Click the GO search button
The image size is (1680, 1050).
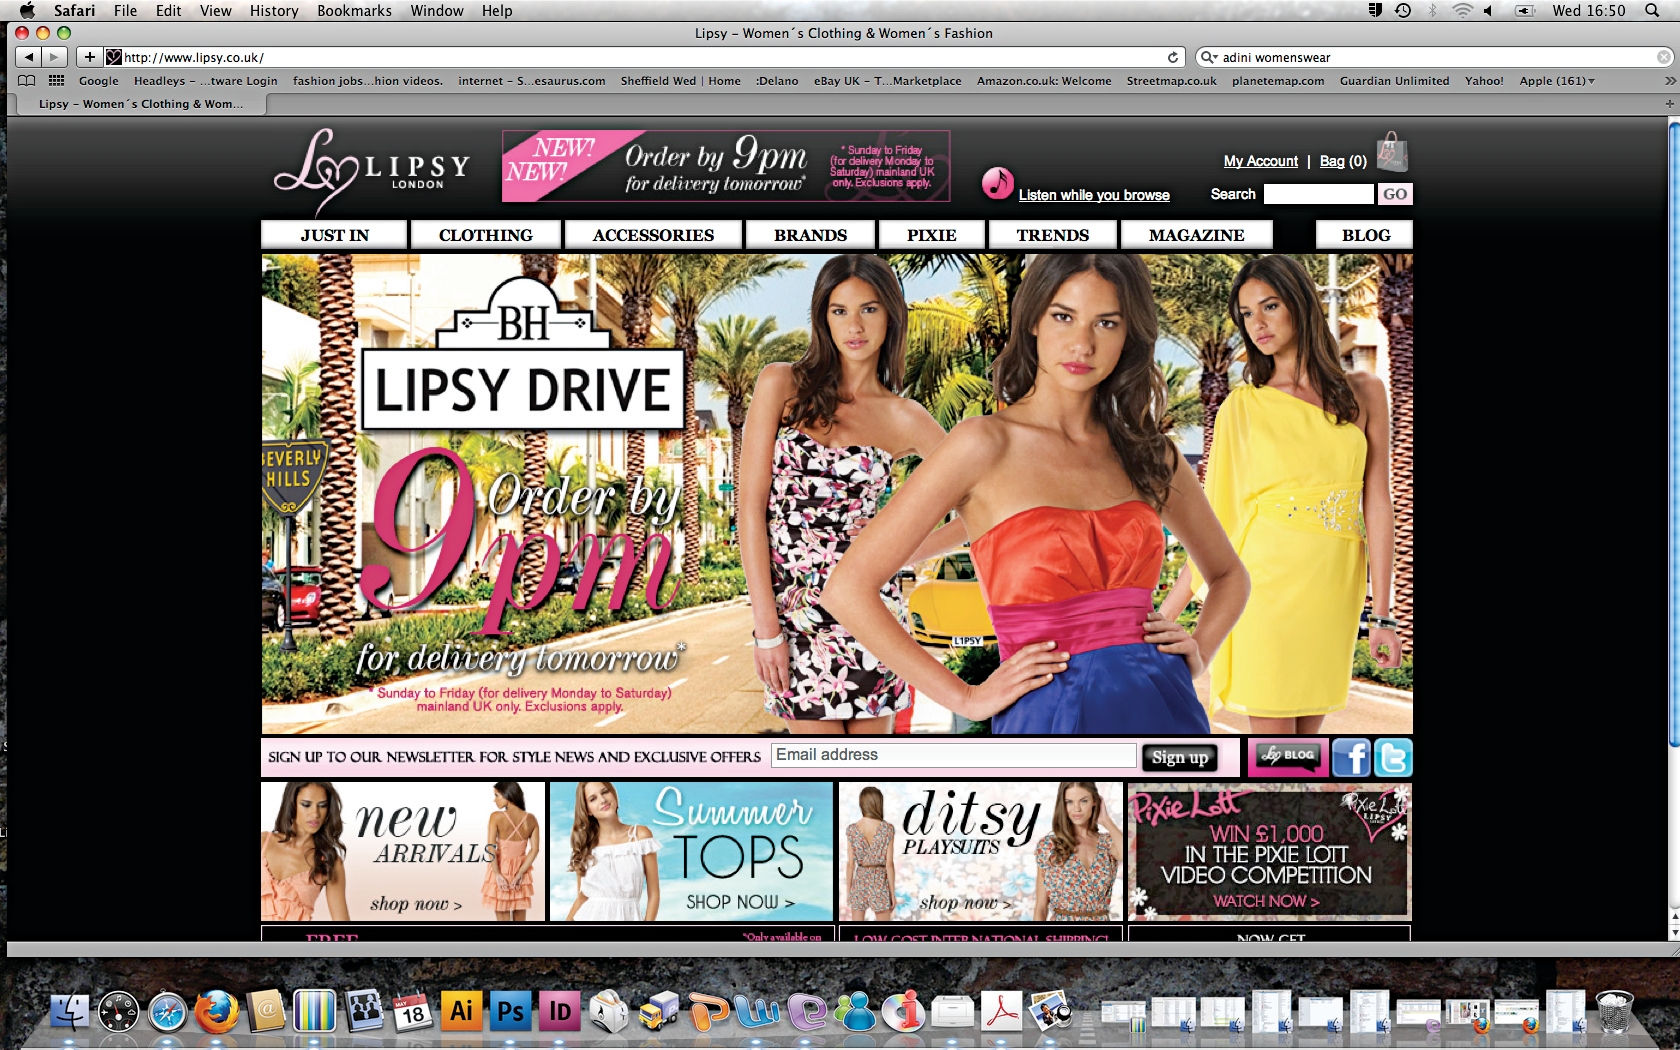coord(1395,194)
